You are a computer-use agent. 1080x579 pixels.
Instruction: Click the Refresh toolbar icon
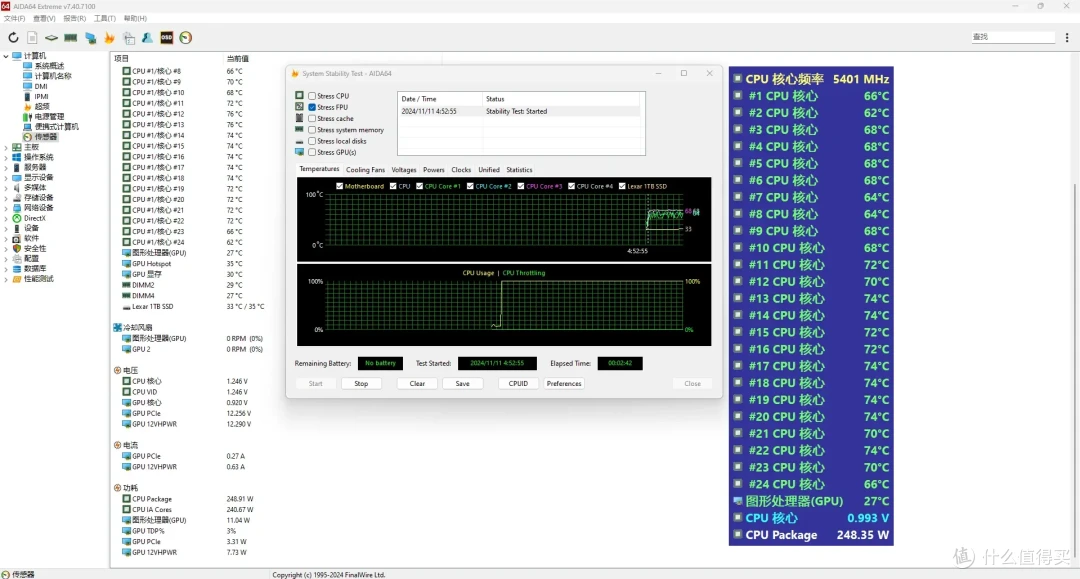[13, 38]
